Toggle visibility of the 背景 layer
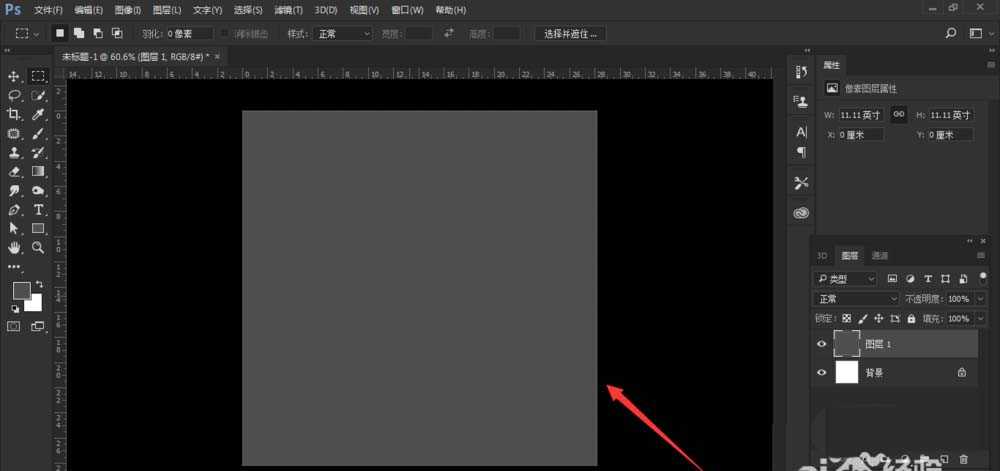Image resolution: width=1000 pixels, height=471 pixels. [x=822, y=372]
